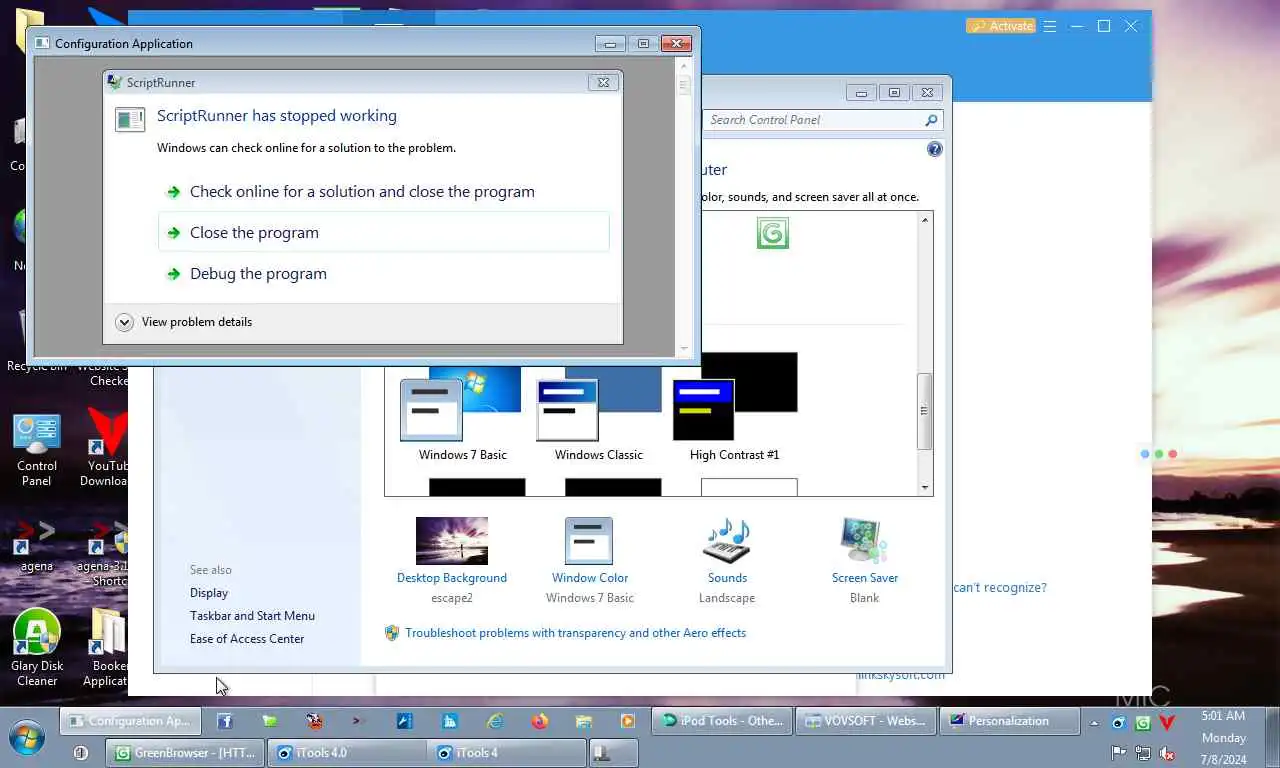Screen dimensions: 1280x768
Task: Click the Internet Explorer taskbar icon
Action: [x=495, y=721]
